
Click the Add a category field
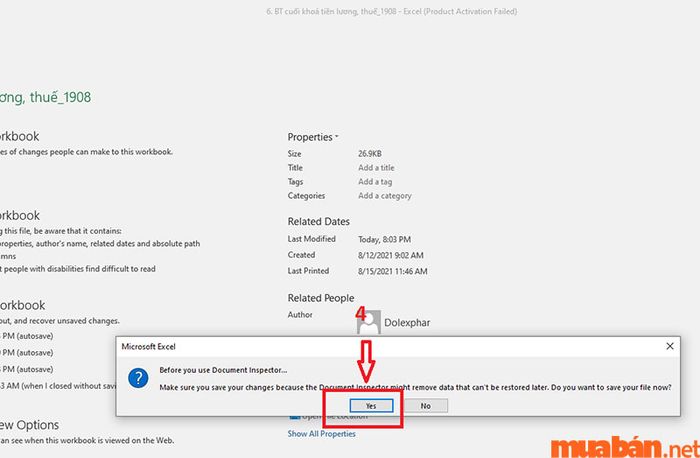tap(385, 196)
